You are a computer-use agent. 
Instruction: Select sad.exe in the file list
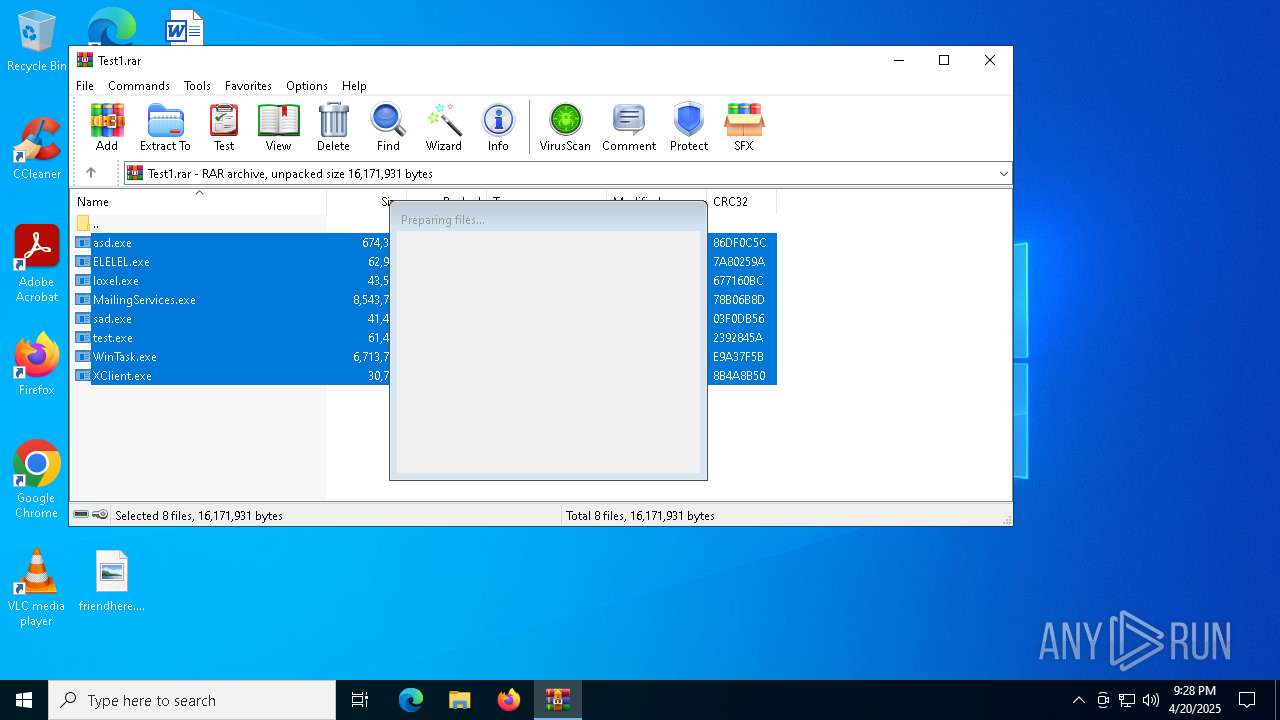(112, 319)
